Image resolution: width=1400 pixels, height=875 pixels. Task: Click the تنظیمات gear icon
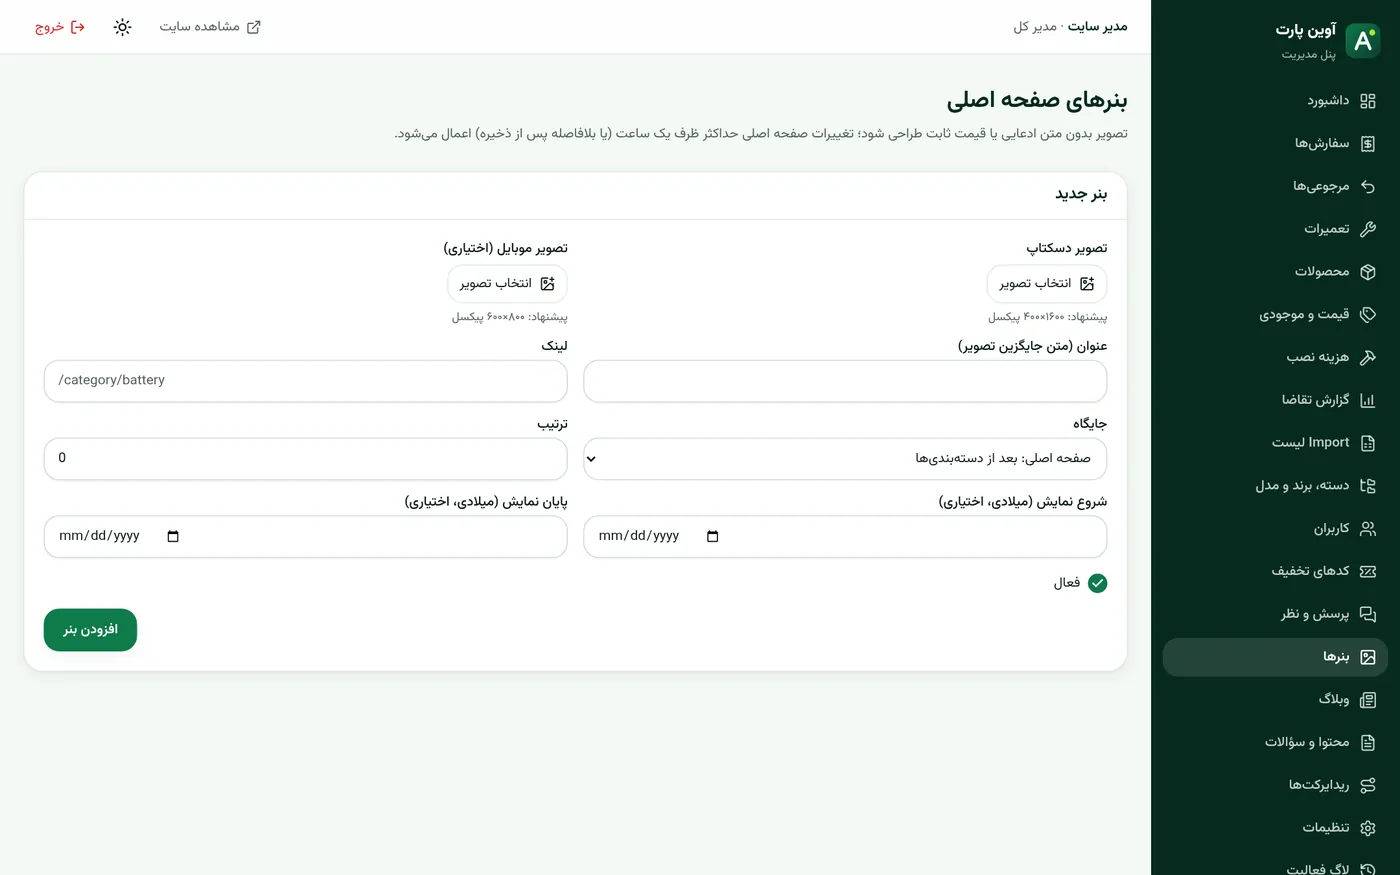click(x=1368, y=828)
